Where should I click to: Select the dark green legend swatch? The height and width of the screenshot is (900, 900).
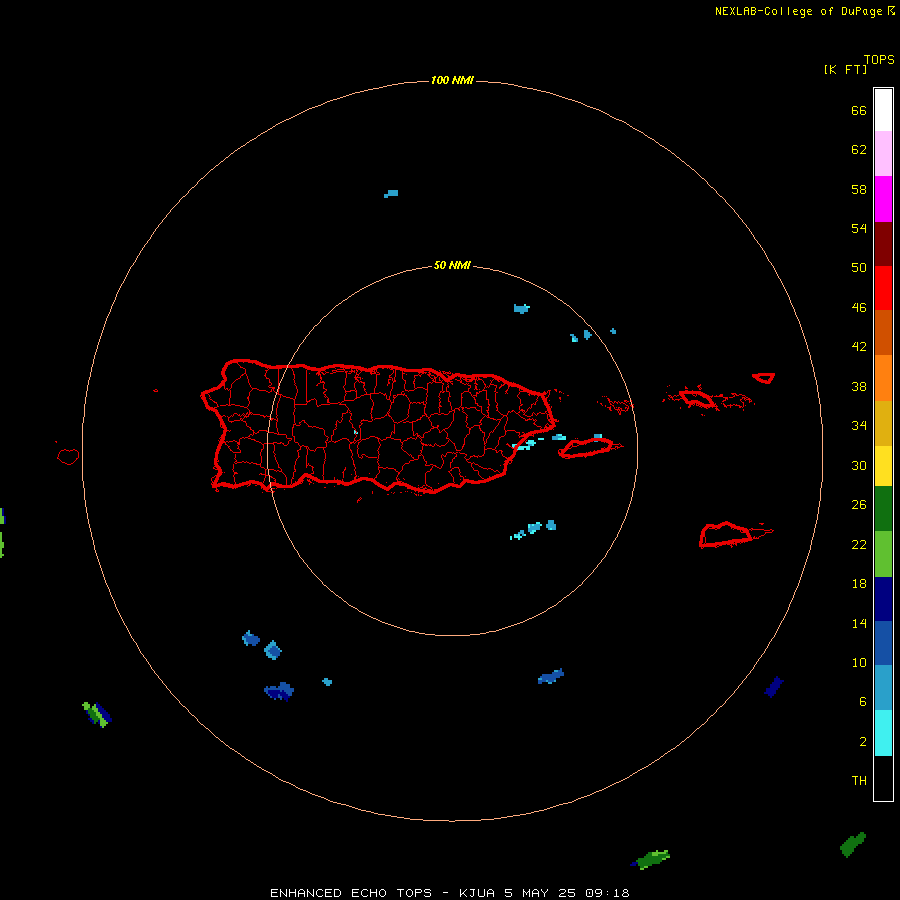[x=883, y=509]
